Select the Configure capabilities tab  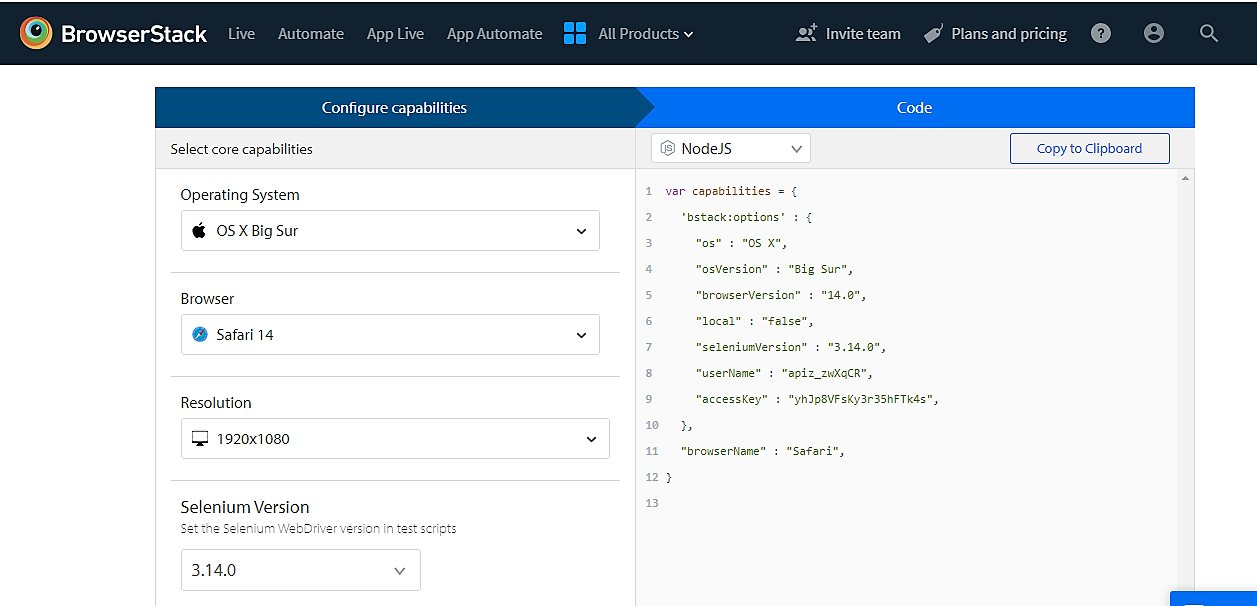click(395, 107)
